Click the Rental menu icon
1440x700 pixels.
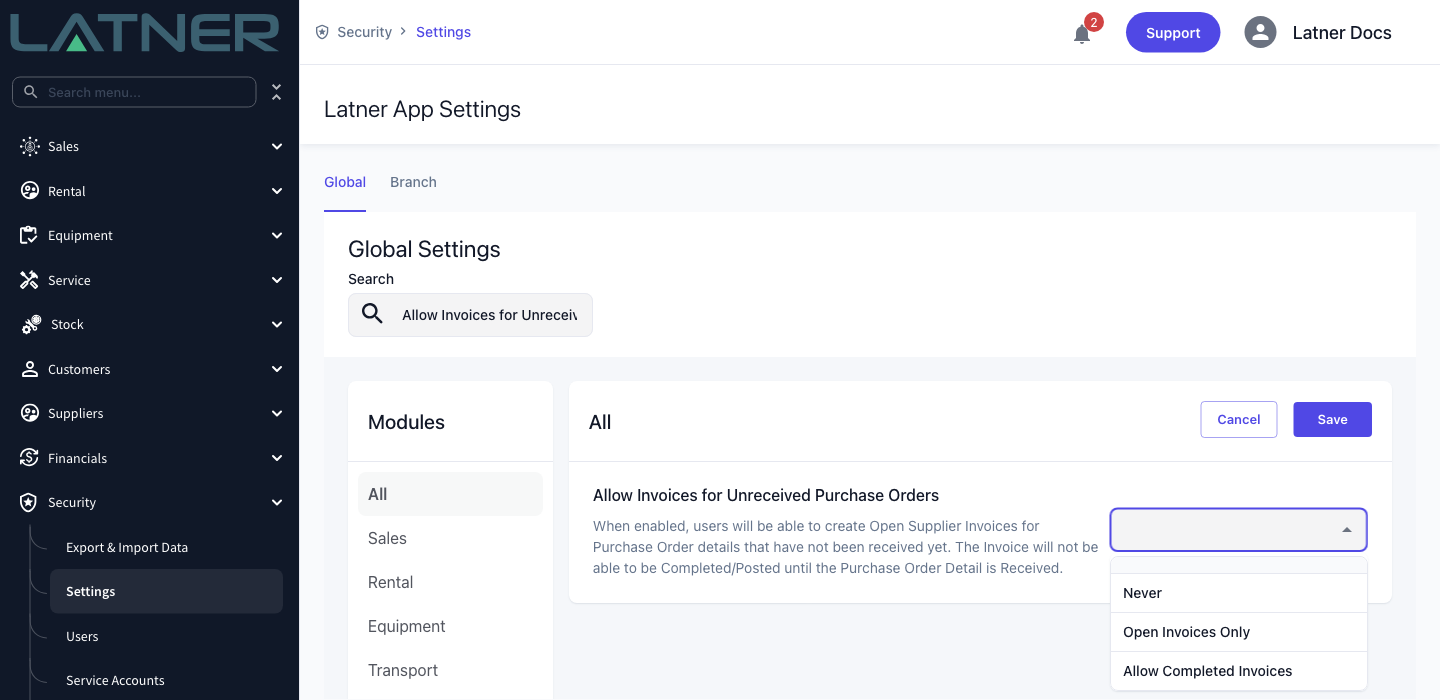30,191
